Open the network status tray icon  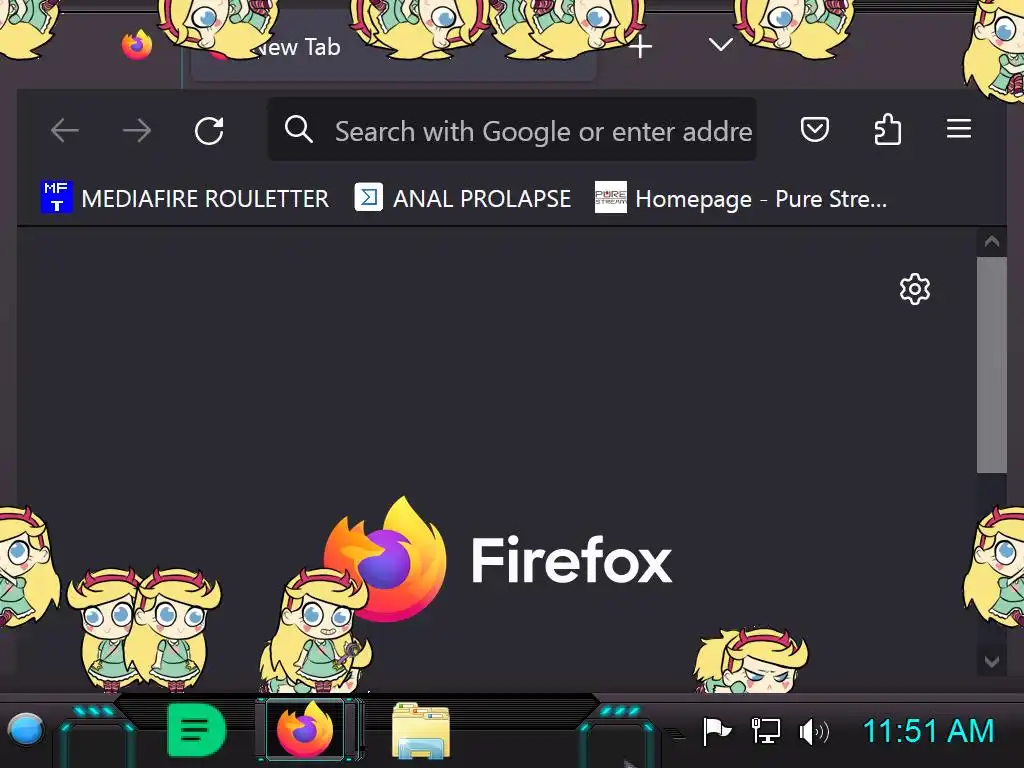pos(765,730)
